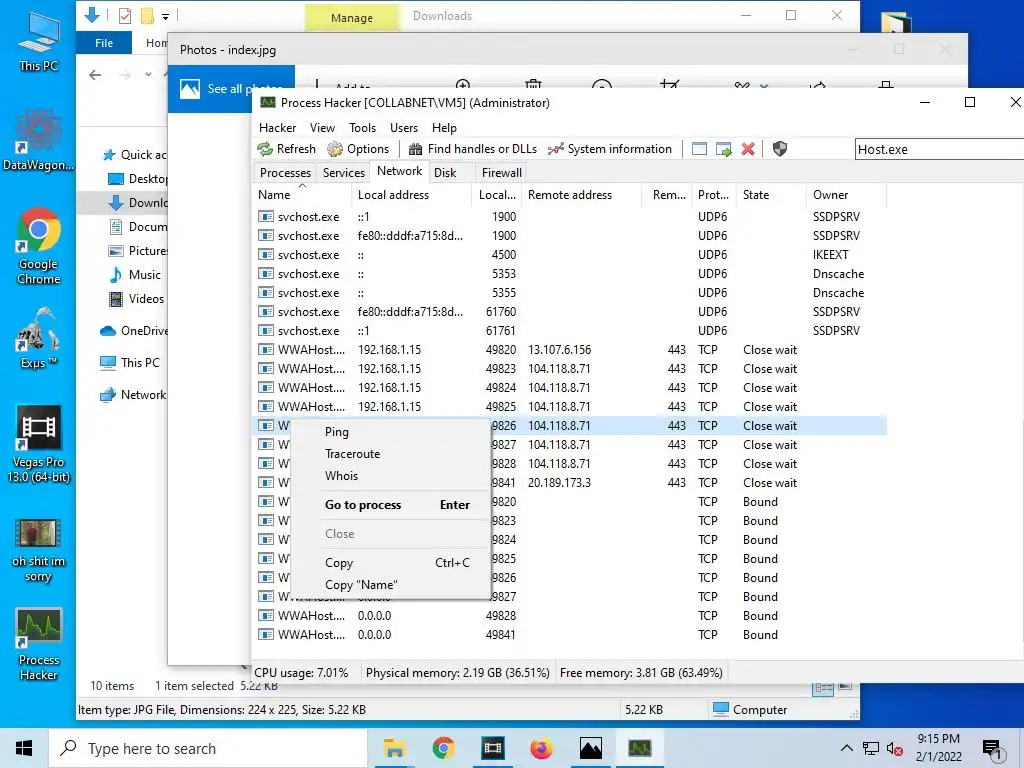Image resolution: width=1024 pixels, height=768 pixels.
Task: Click Physical memory in the status bar
Action: (457, 673)
